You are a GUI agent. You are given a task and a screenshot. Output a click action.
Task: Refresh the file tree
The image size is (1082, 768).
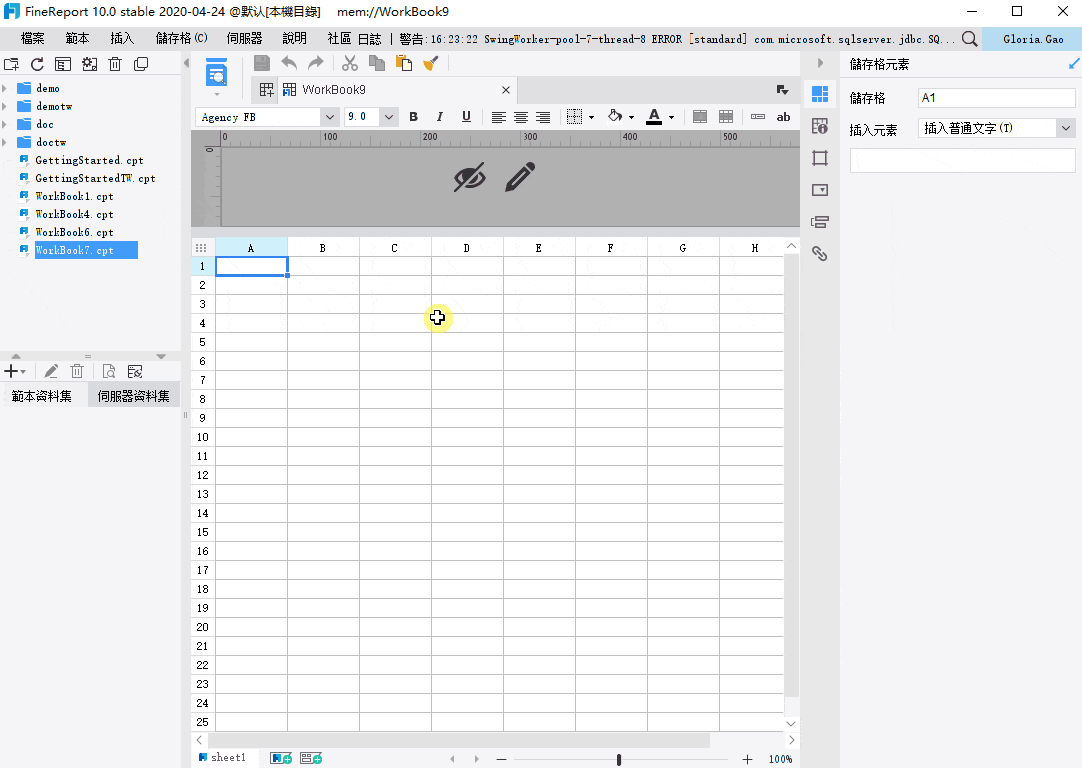pyautogui.click(x=37, y=64)
